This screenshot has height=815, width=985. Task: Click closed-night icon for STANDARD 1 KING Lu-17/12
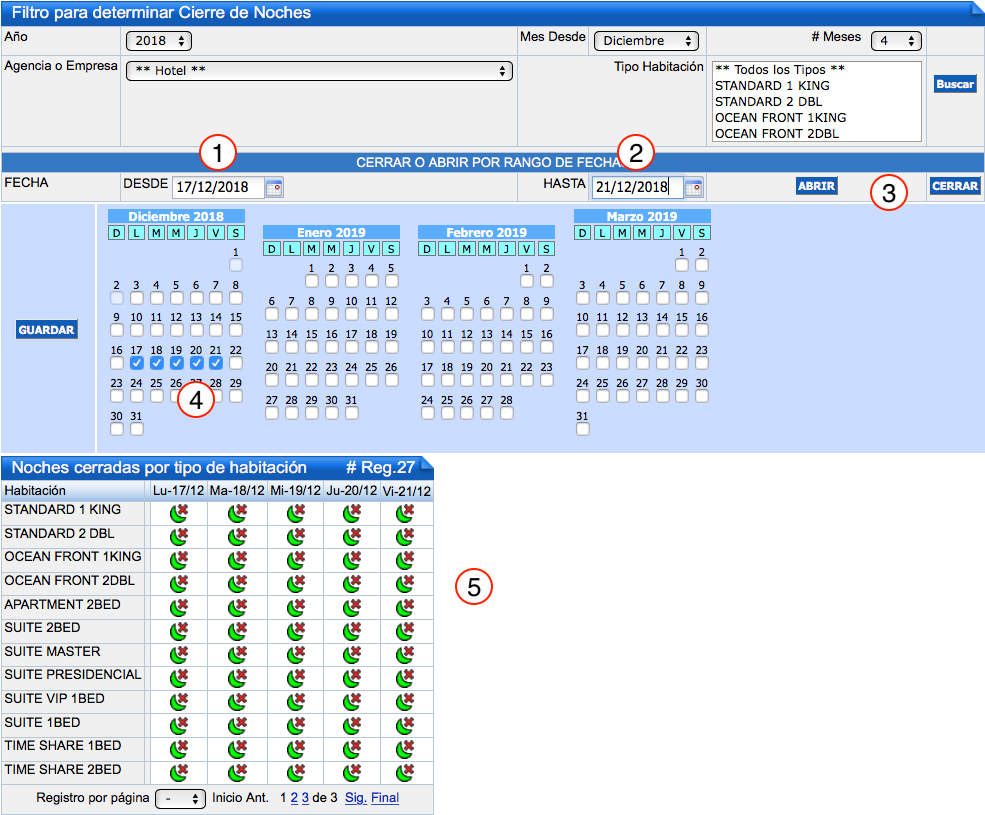click(x=179, y=514)
